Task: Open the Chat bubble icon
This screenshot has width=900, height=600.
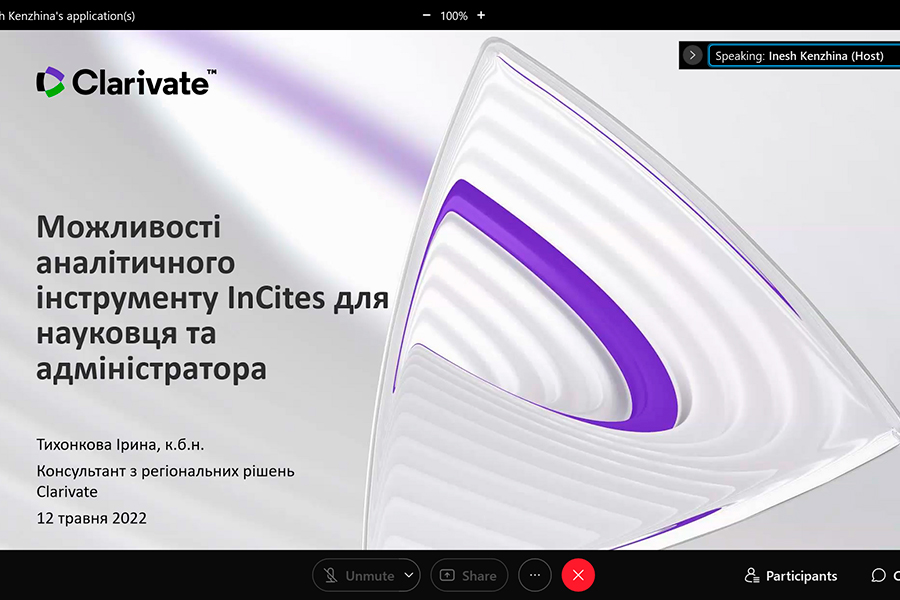Action: [878, 576]
